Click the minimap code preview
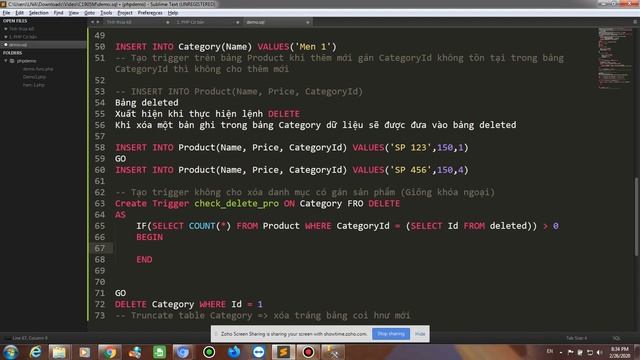Screen dimensions: 640x360 pyautogui.click(x=614, y=57)
